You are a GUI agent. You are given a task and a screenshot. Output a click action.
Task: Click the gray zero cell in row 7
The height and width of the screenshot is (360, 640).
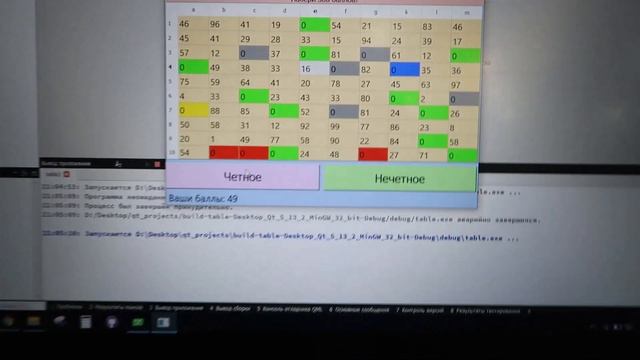344,112
